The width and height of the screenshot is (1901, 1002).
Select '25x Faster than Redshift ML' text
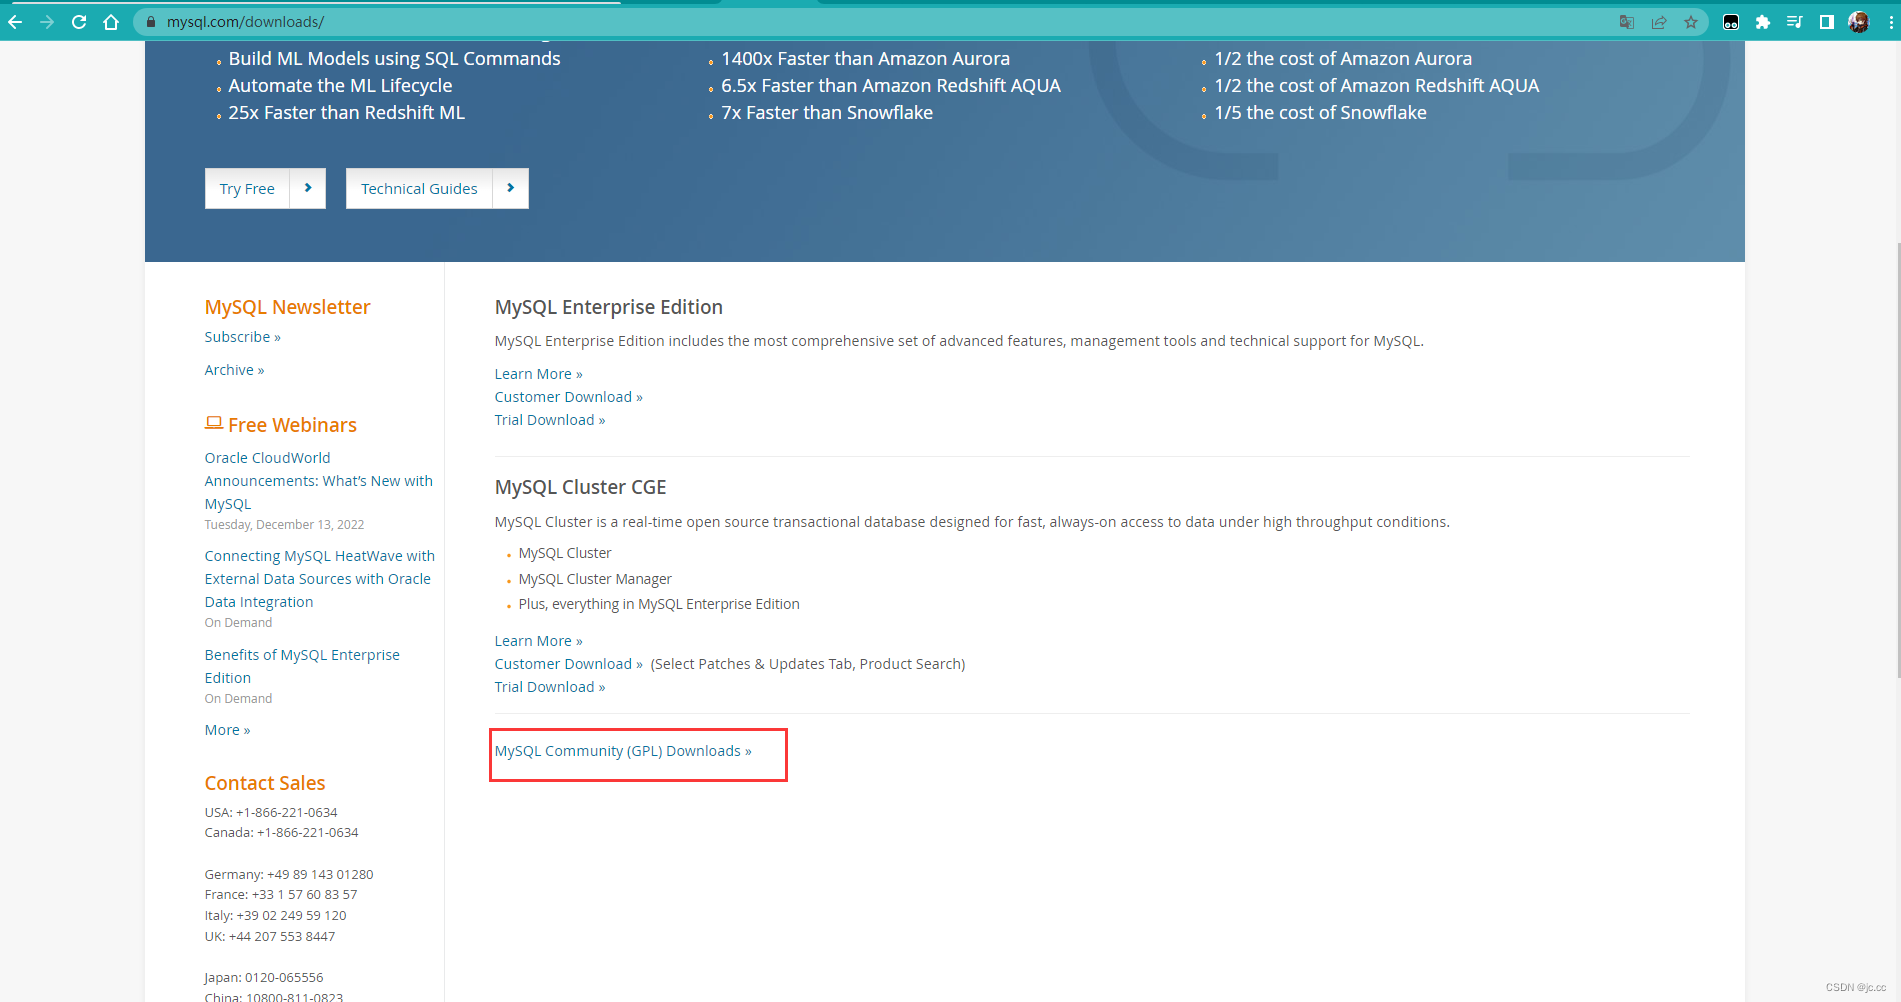347,113
